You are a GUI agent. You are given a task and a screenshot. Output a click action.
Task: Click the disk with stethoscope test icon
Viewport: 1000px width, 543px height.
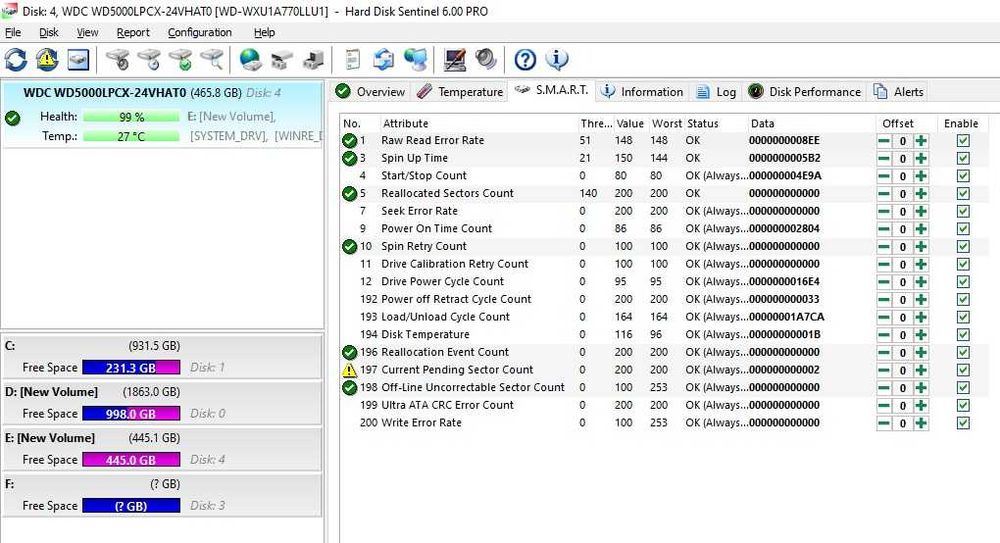pos(118,60)
